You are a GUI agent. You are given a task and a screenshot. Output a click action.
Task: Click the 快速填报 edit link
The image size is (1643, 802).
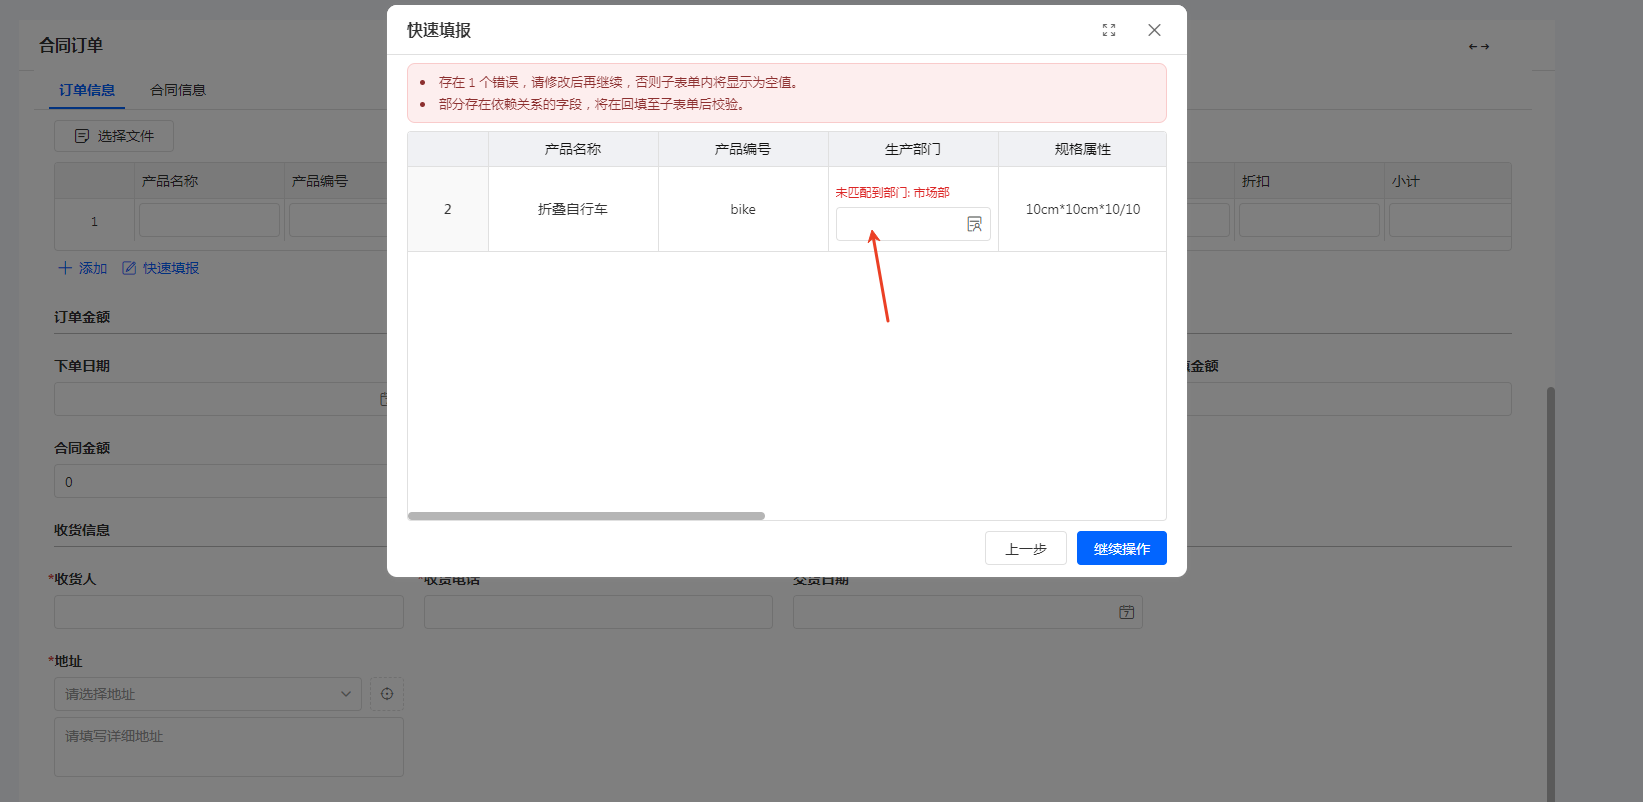coord(161,268)
